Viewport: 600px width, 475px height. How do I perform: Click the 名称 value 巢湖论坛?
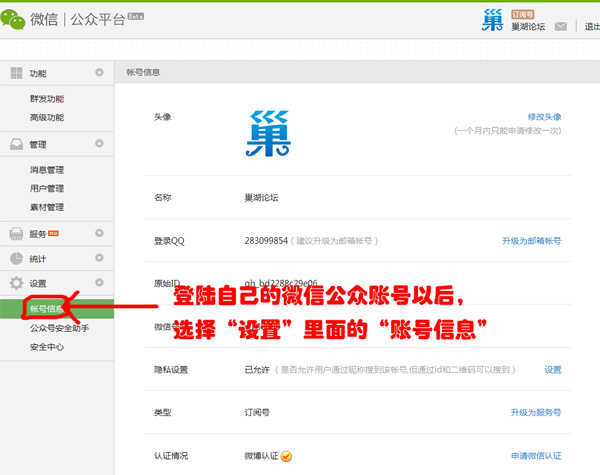click(261, 198)
